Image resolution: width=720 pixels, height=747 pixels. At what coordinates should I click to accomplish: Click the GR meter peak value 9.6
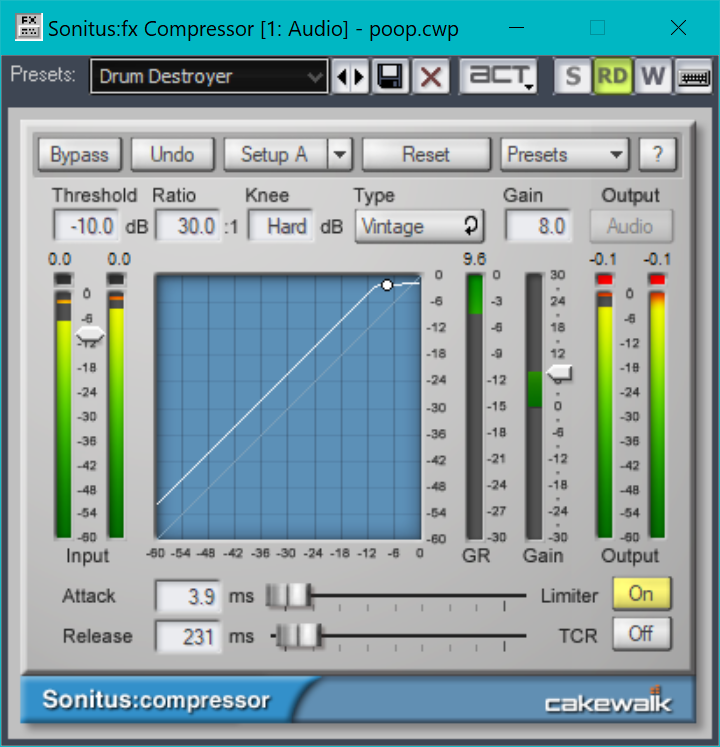tap(474, 259)
